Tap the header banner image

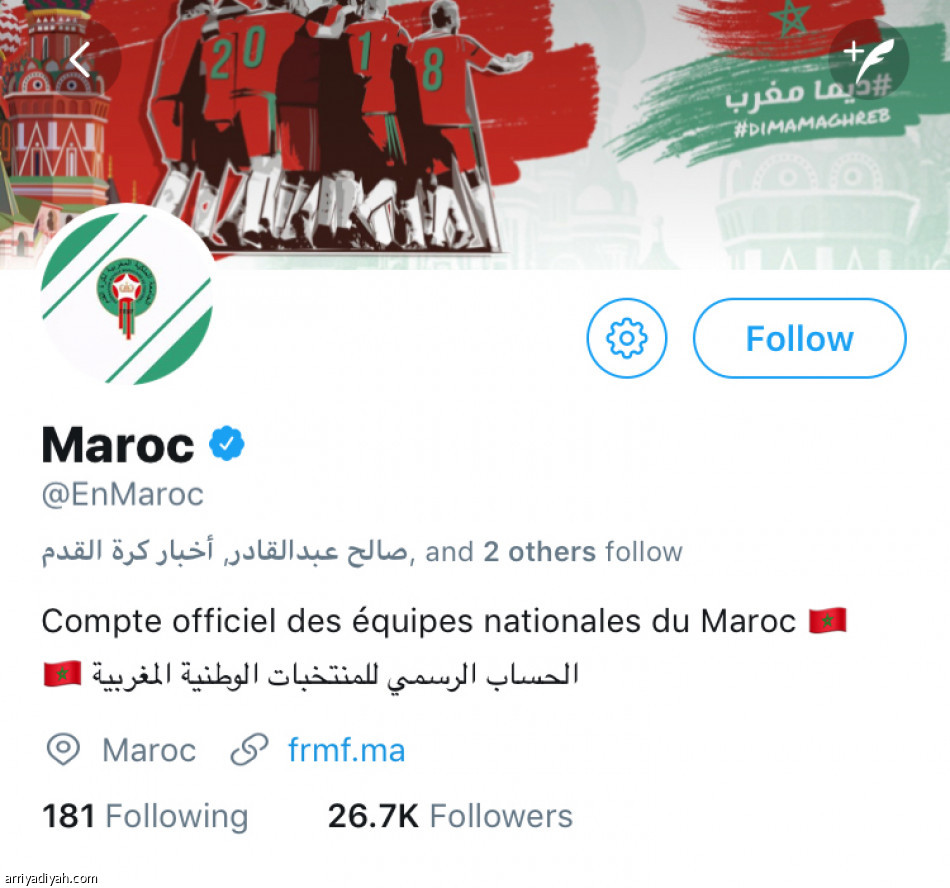(x=475, y=134)
